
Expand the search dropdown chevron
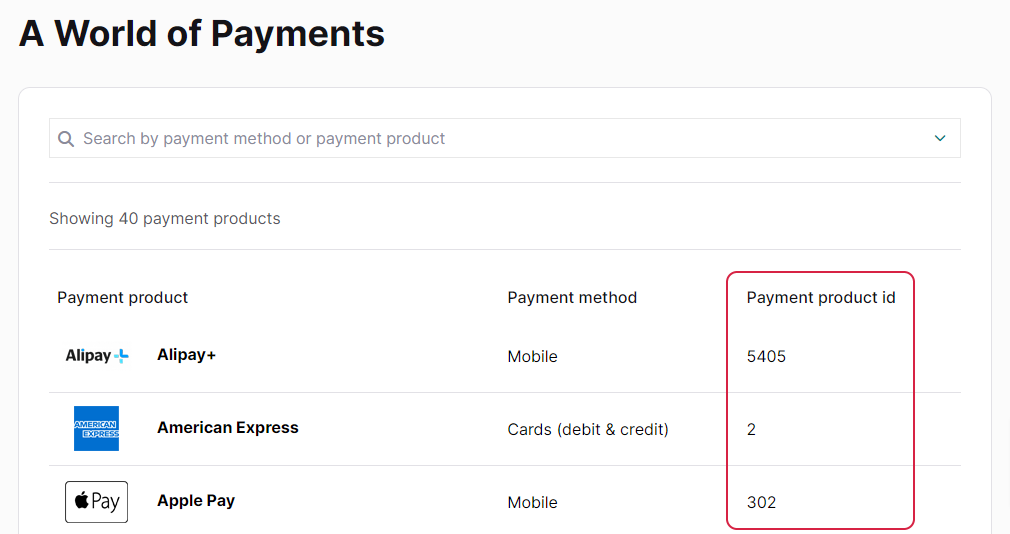(x=940, y=138)
